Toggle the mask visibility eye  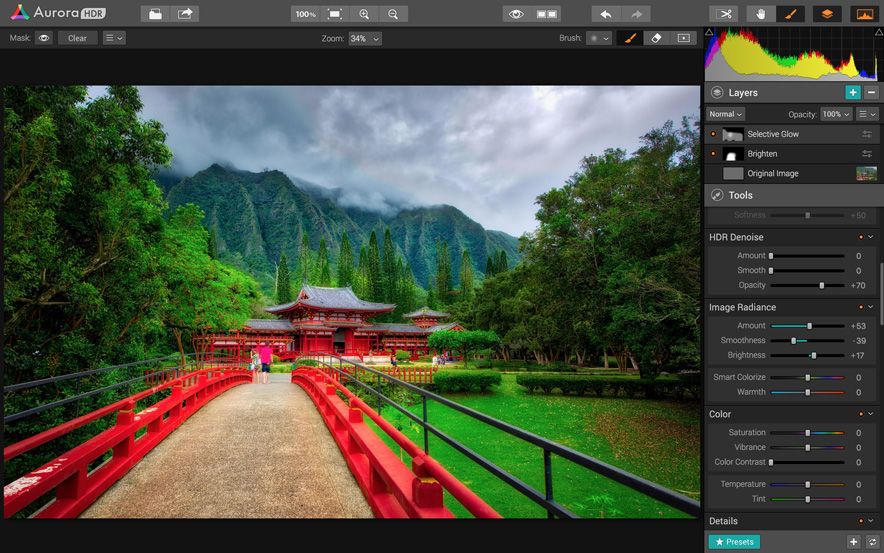click(x=44, y=38)
